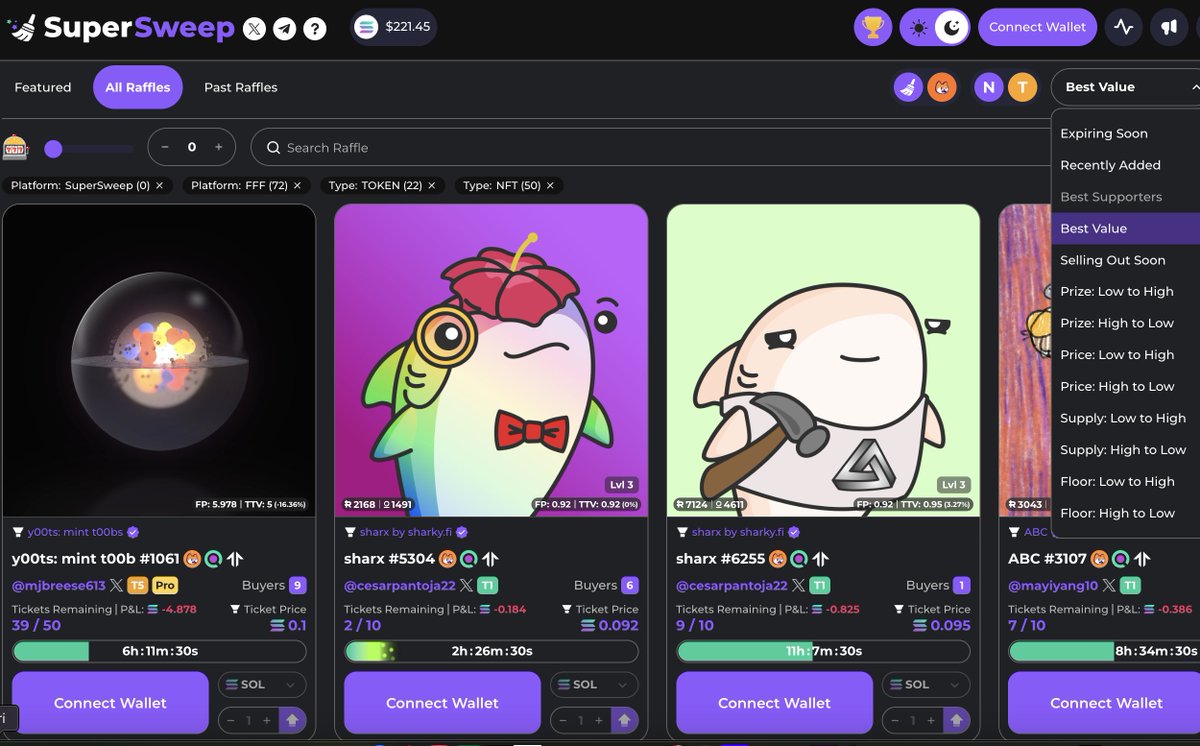The image size is (1200, 746).
Task: Click Connect Wallet on sharx #6255 card
Action: point(774,703)
